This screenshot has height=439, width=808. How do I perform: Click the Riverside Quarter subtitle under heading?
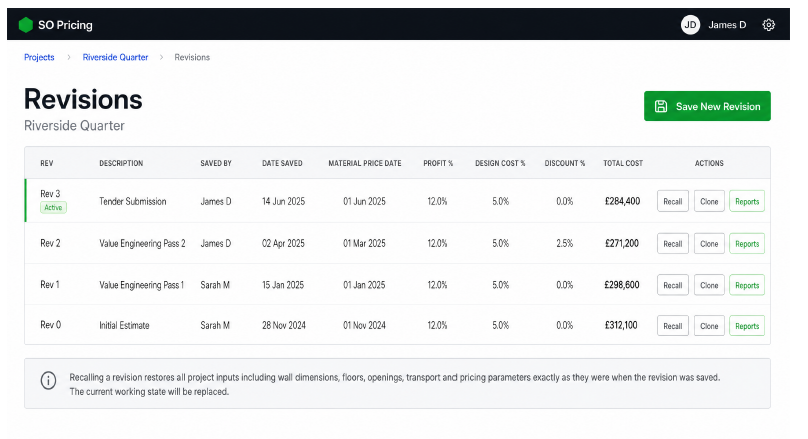point(74,126)
